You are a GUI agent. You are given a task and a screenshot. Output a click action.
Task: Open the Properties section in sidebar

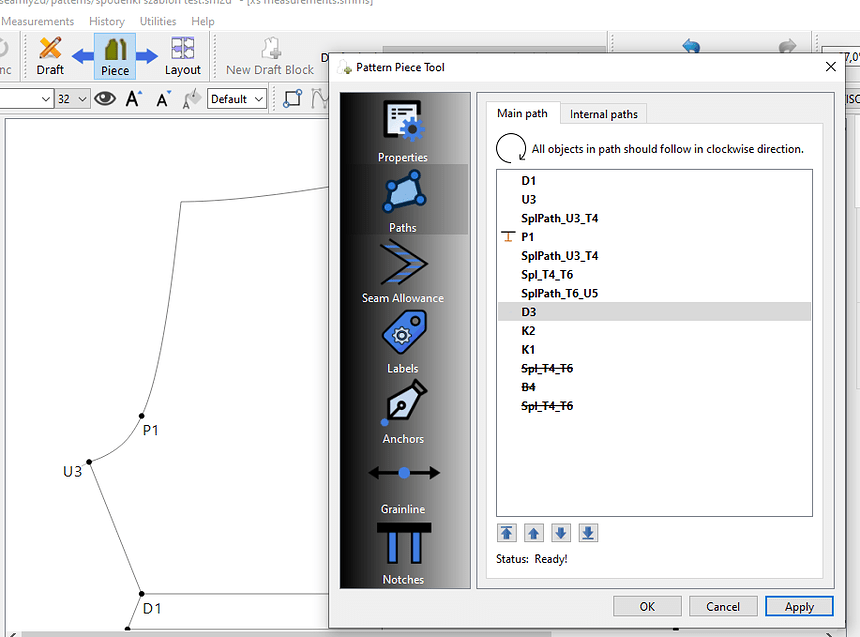pyautogui.click(x=403, y=130)
